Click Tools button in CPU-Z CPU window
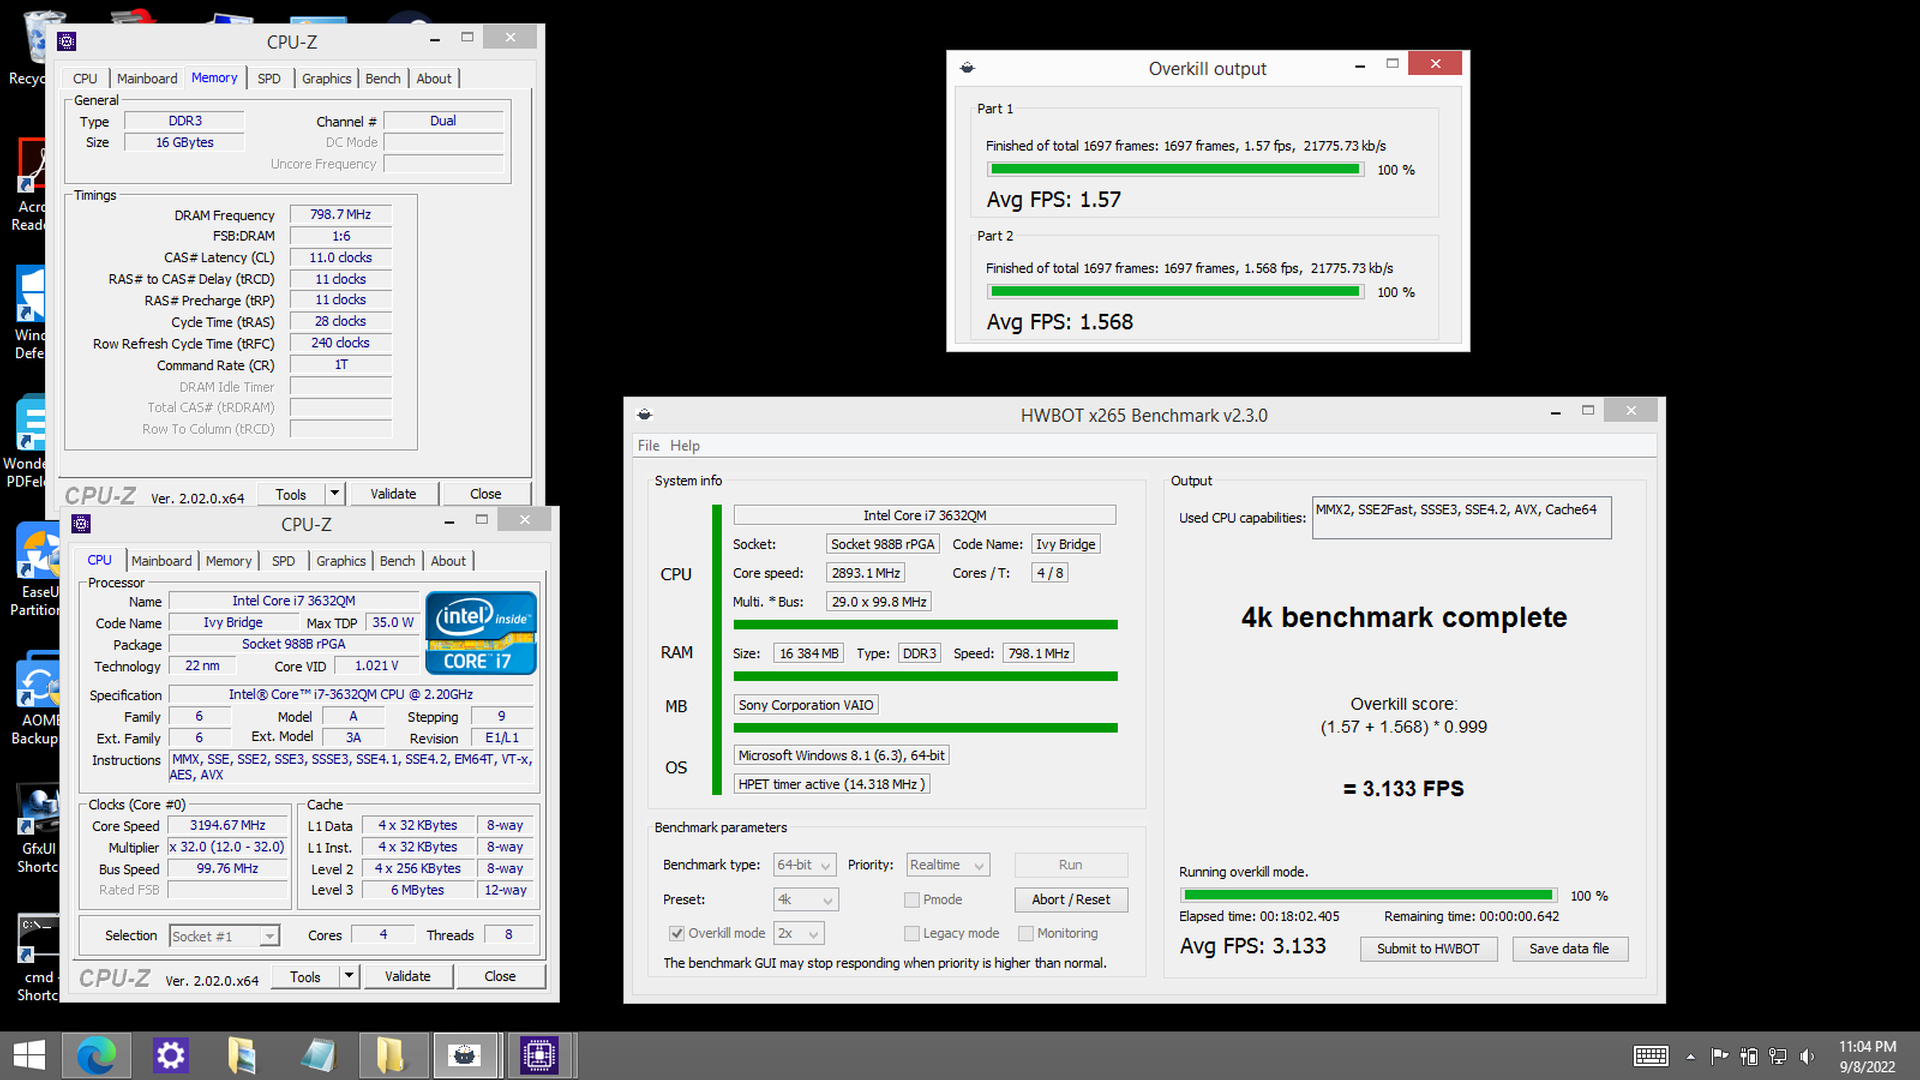 [305, 976]
